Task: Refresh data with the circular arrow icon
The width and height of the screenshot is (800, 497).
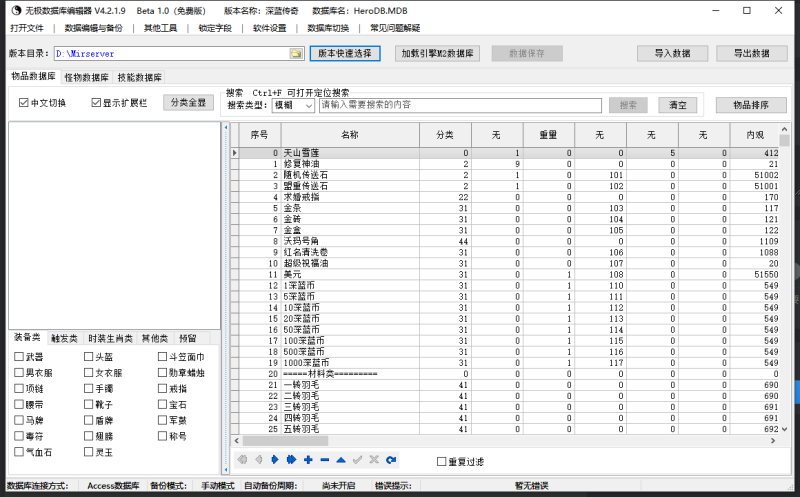Action: 391,460
